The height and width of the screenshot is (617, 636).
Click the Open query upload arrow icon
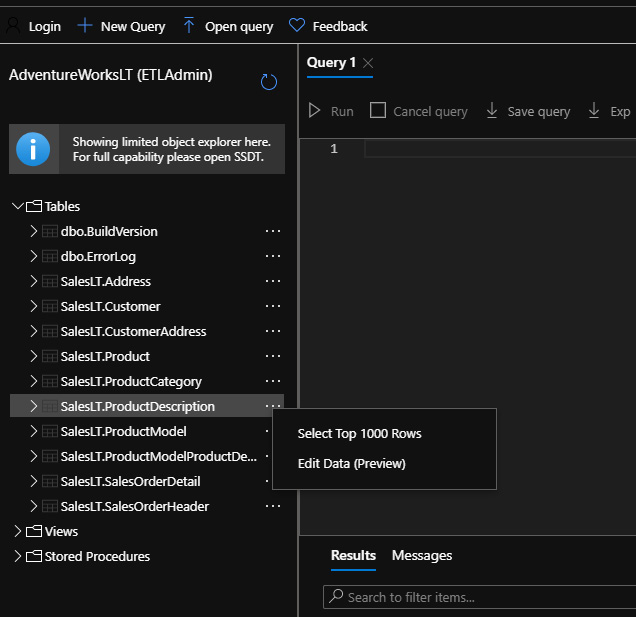(x=189, y=26)
